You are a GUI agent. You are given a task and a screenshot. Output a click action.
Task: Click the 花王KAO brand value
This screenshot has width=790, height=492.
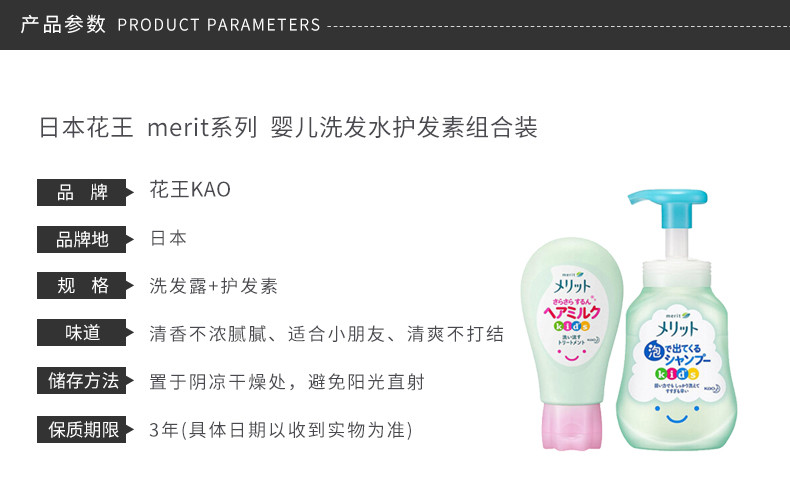(x=190, y=190)
